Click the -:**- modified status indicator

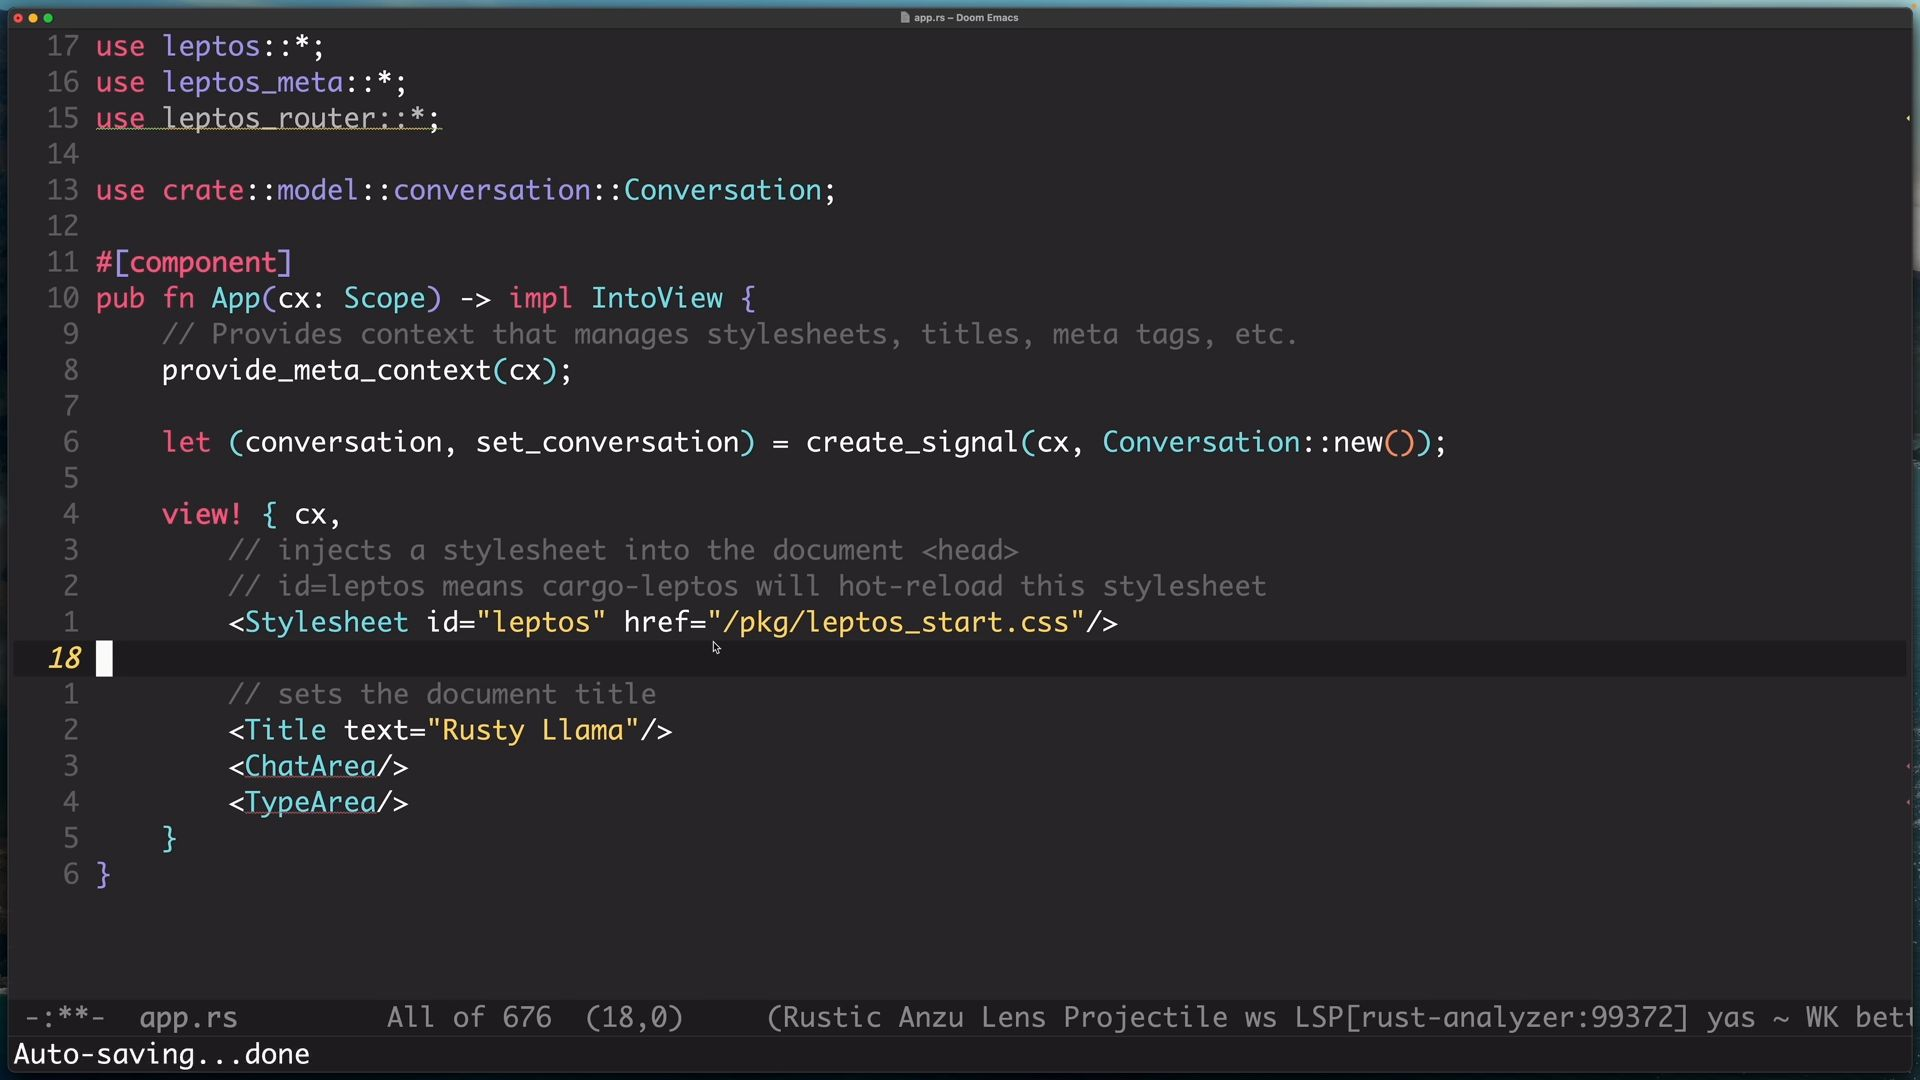click(x=64, y=1018)
